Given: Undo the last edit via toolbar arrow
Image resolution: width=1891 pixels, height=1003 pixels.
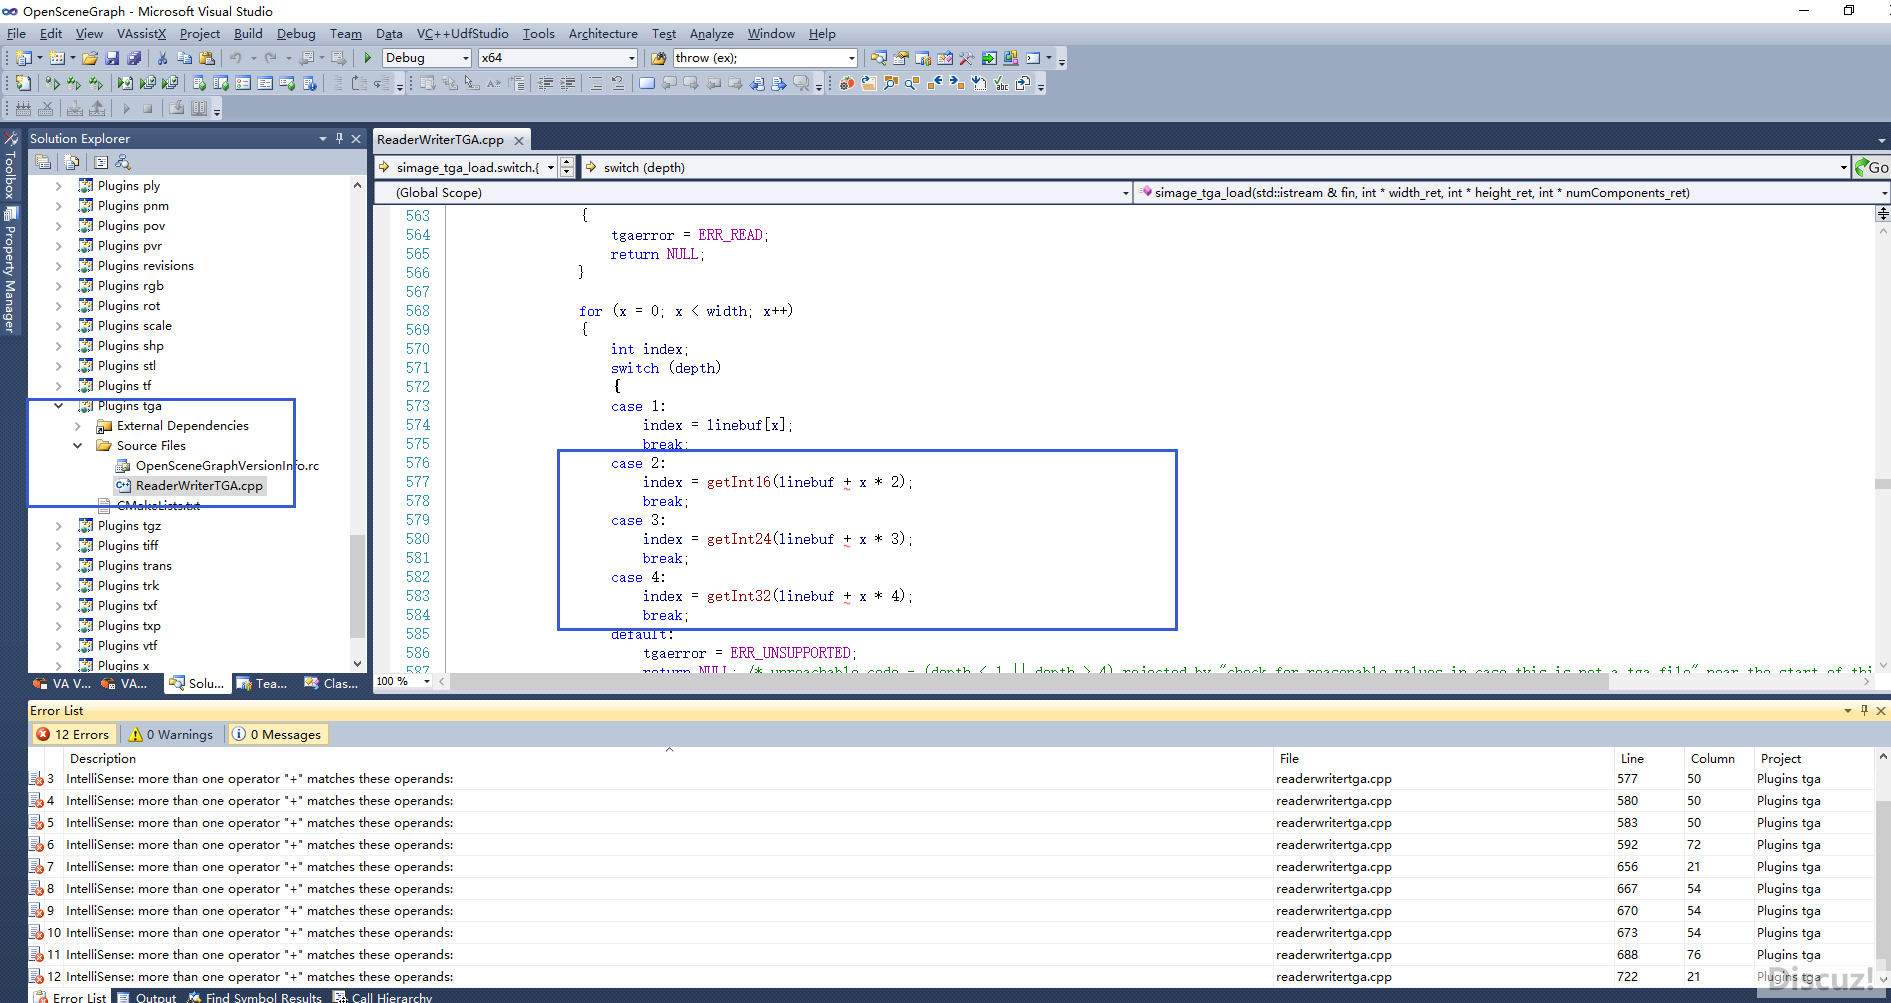Looking at the screenshot, I should (x=235, y=58).
